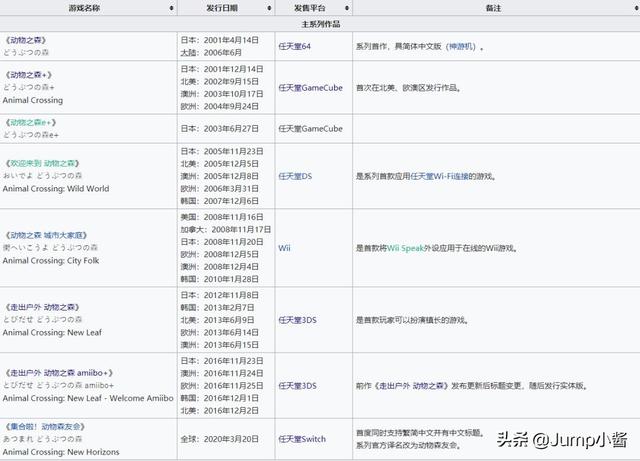Select the date 日本：2003年6月27日
640x461 pixels.
pyautogui.click(x=220, y=129)
